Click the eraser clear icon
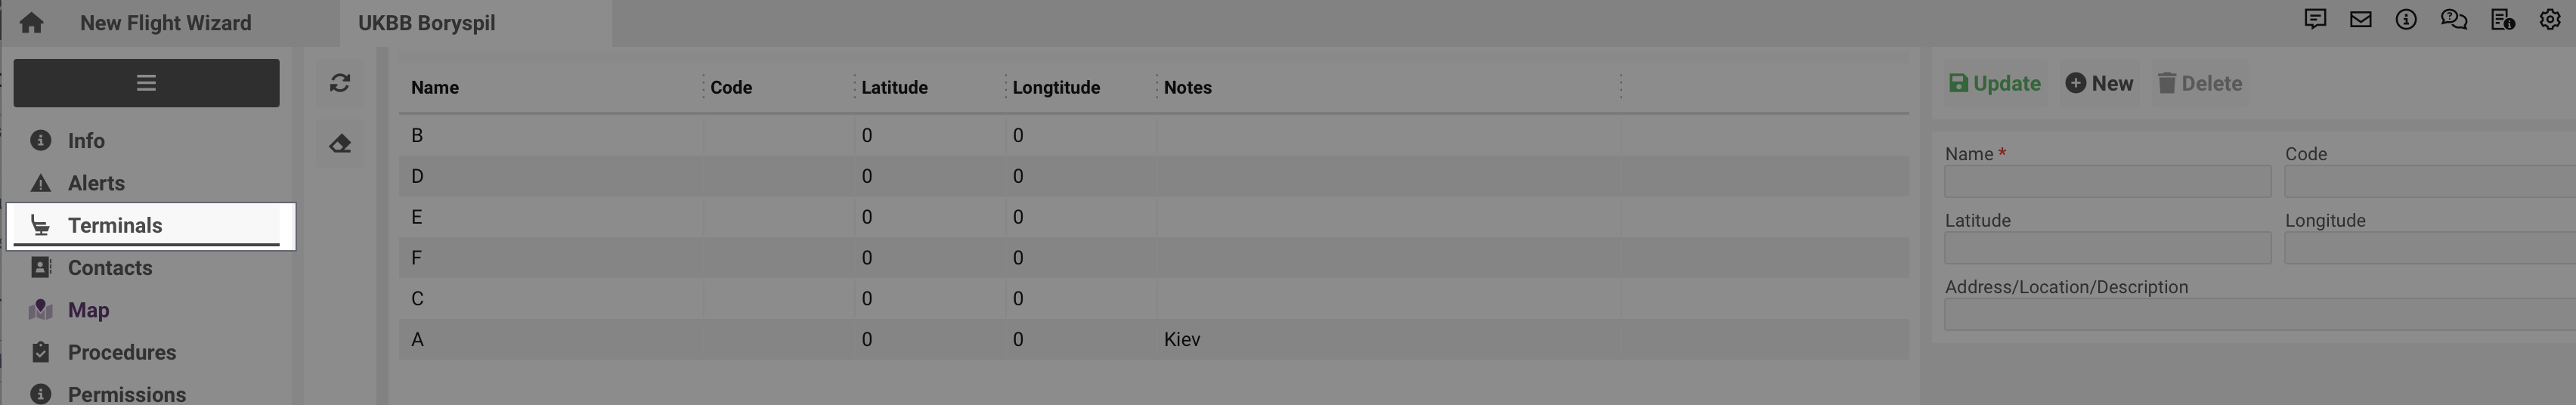 click(x=340, y=144)
